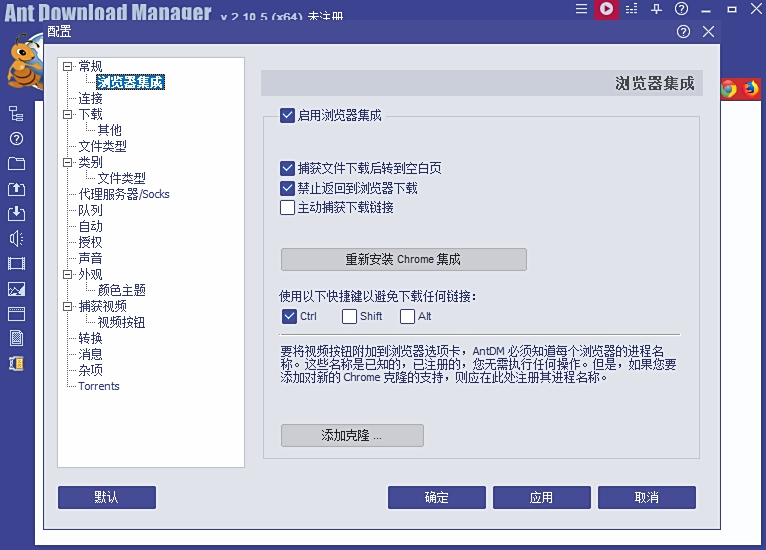Click the equalizer bars icon in title bar

[631, 10]
